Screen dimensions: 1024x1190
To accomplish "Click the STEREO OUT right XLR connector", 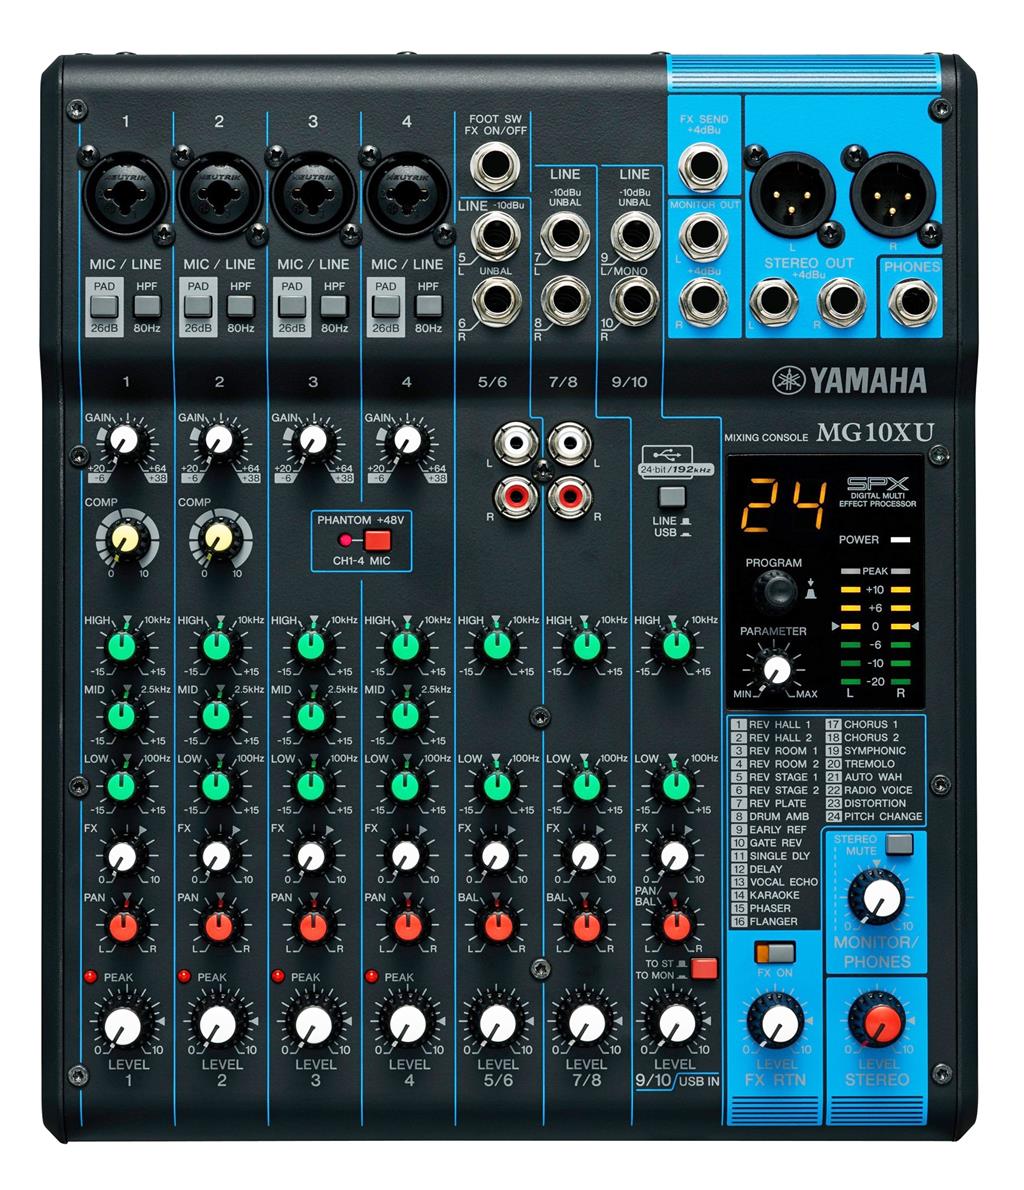I will point(893,194).
